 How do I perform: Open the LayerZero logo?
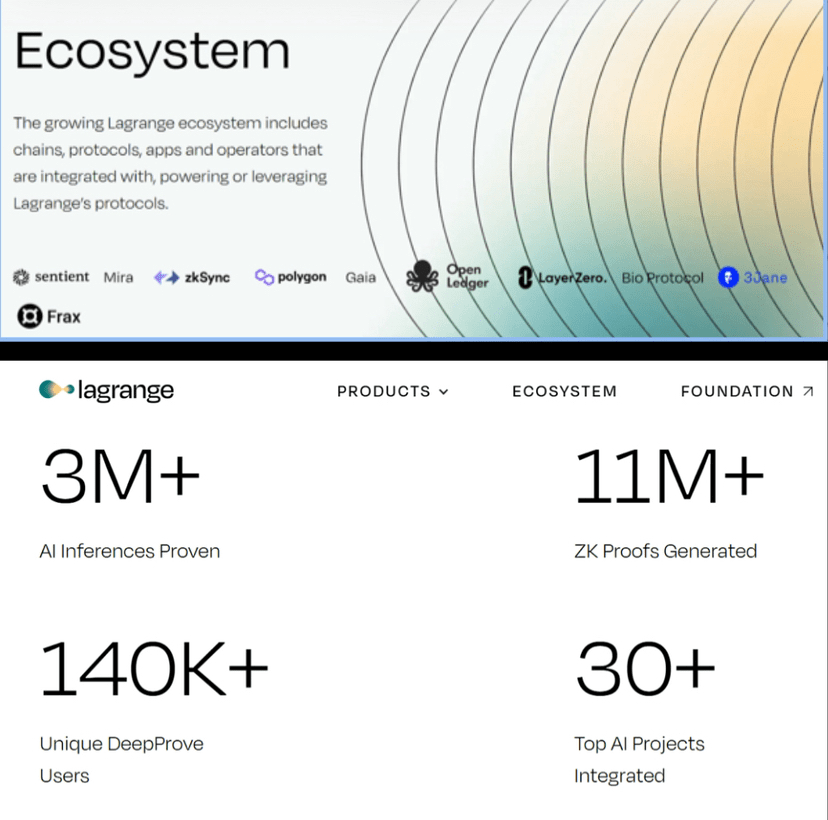click(x=562, y=277)
